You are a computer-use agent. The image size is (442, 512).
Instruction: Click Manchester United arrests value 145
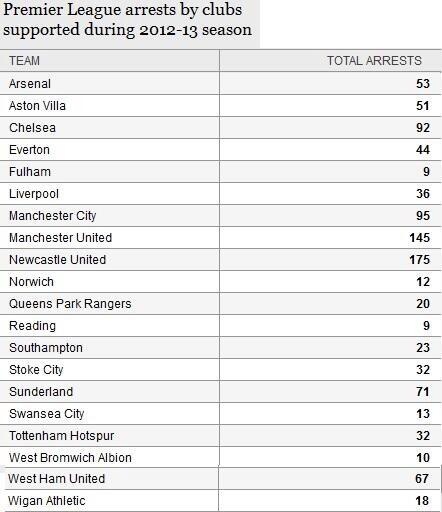pos(420,238)
